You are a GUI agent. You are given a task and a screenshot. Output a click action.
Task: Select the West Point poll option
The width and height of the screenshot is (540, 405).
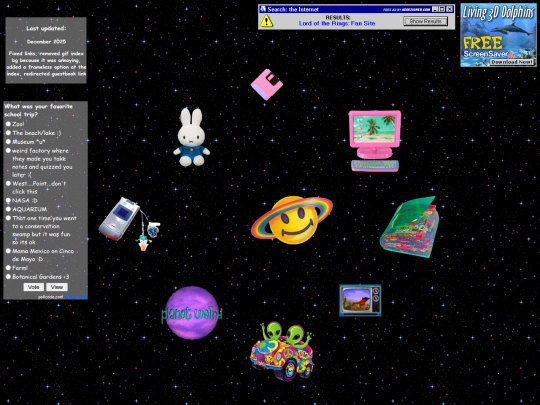point(8,184)
